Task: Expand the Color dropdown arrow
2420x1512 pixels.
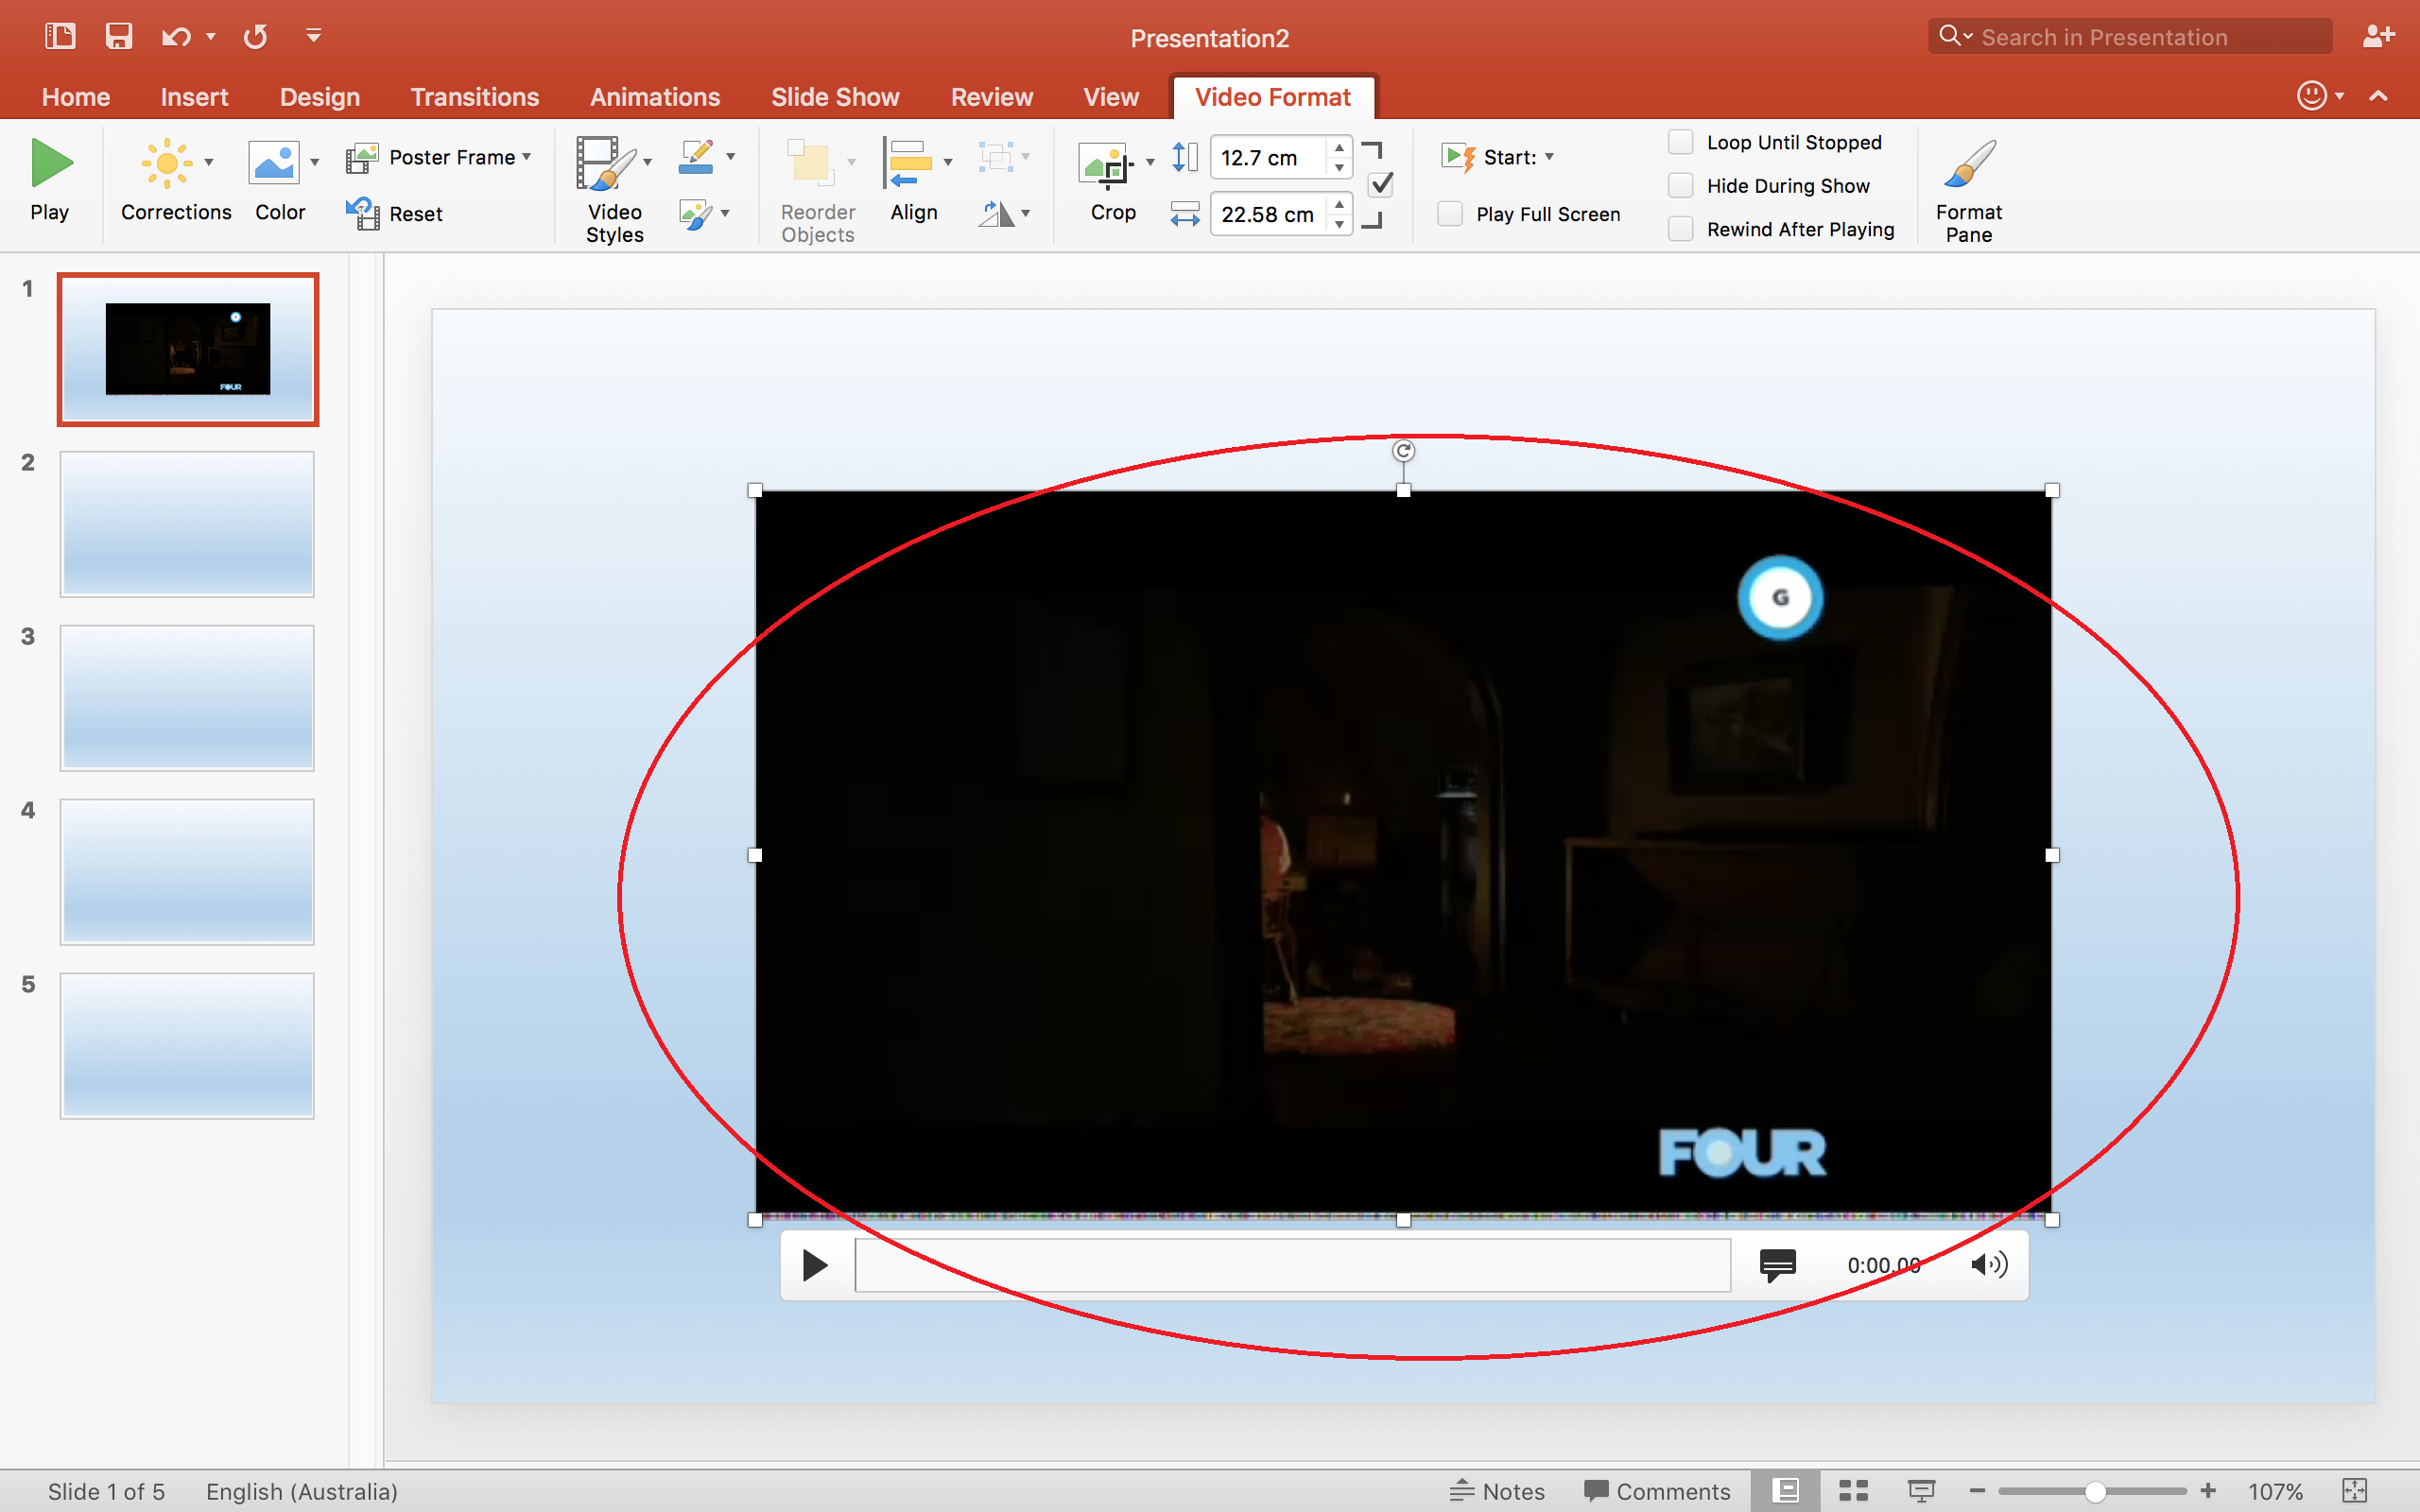Action: 314,162
